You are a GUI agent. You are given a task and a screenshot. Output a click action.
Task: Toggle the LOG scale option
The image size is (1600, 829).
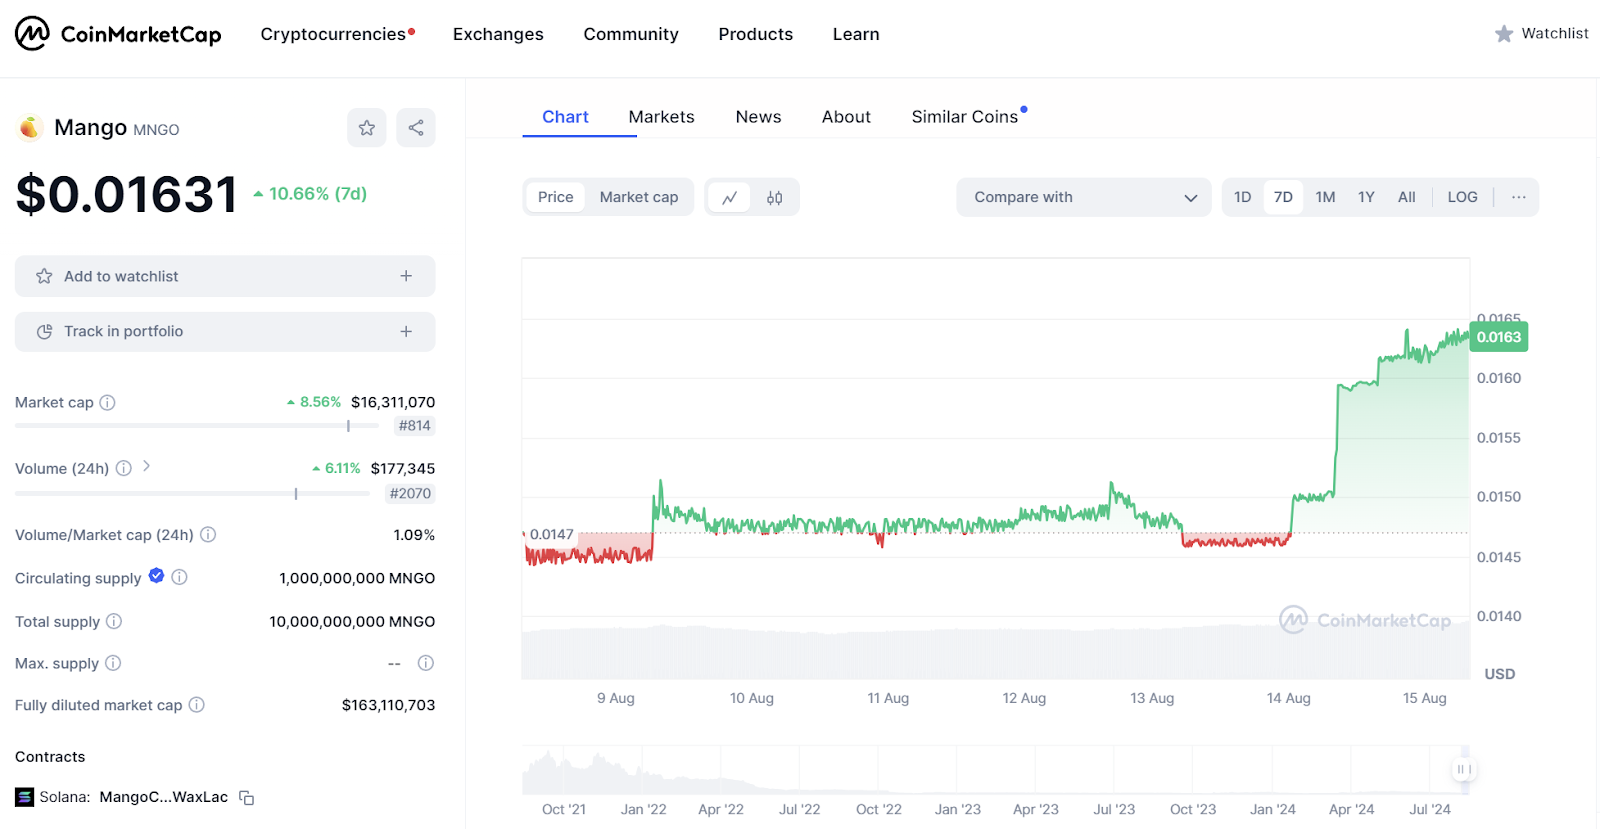click(x=1462, y=197)
